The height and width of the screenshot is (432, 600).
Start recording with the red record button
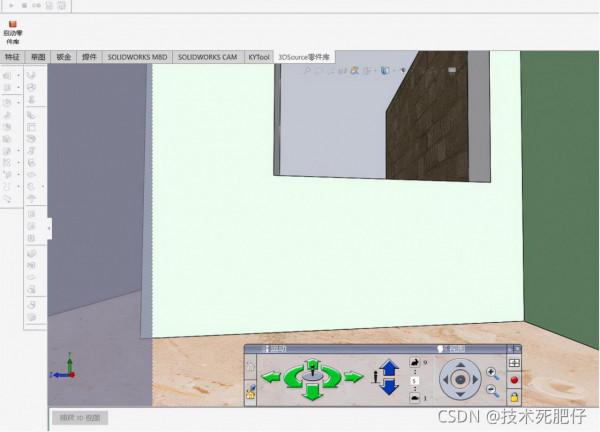(514, 380)
